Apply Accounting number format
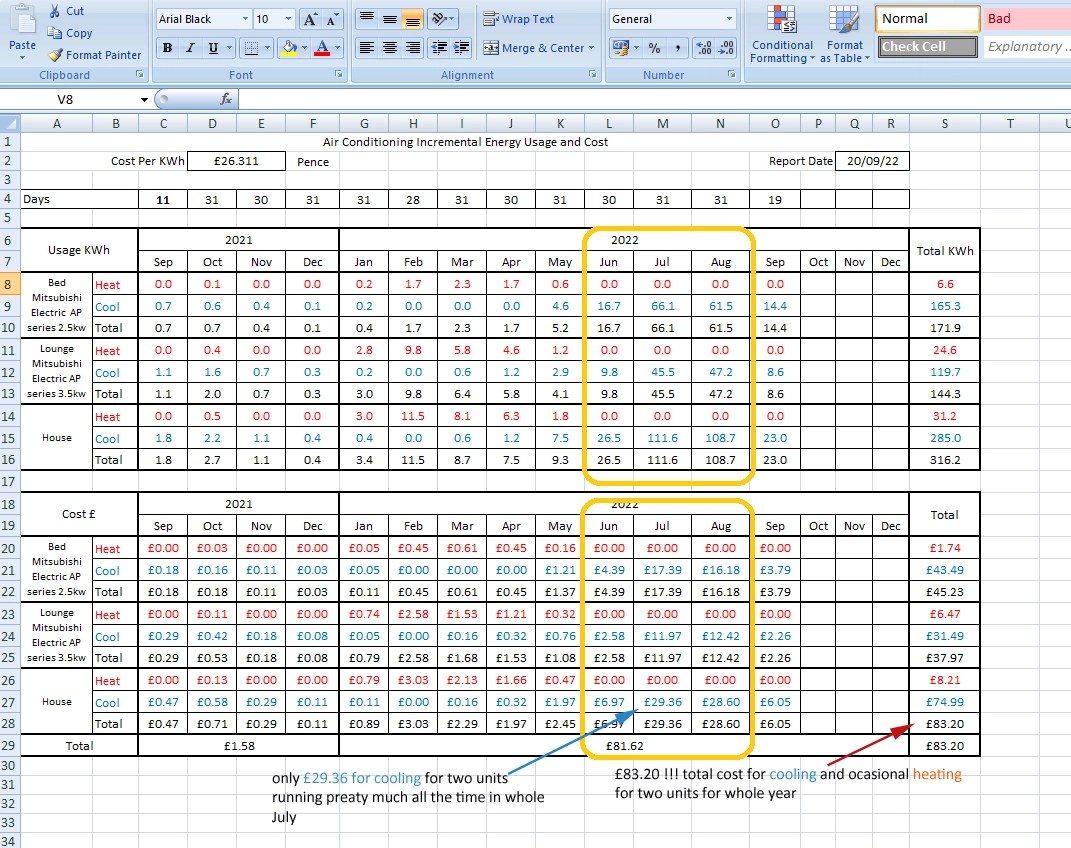Viewport: 1071px width, 848px height. [x=620, y=48]
